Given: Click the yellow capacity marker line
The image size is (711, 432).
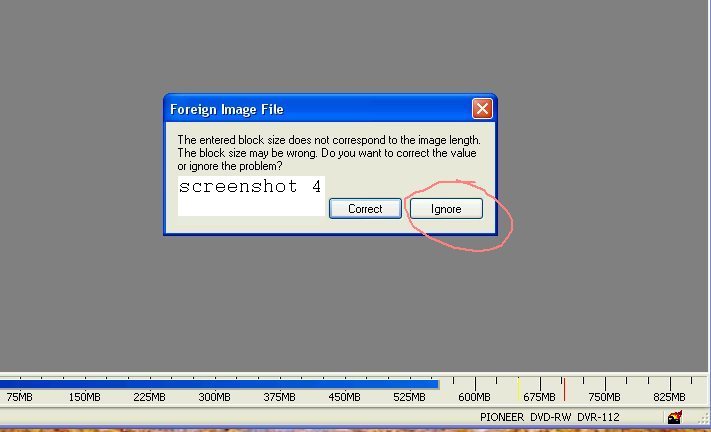Looking at the screenshot, I should point(519,390).
